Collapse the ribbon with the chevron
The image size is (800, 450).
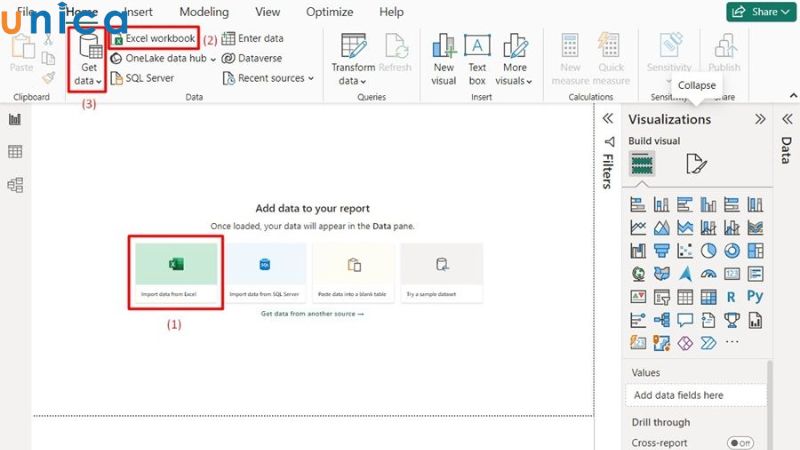pos(793,95)
